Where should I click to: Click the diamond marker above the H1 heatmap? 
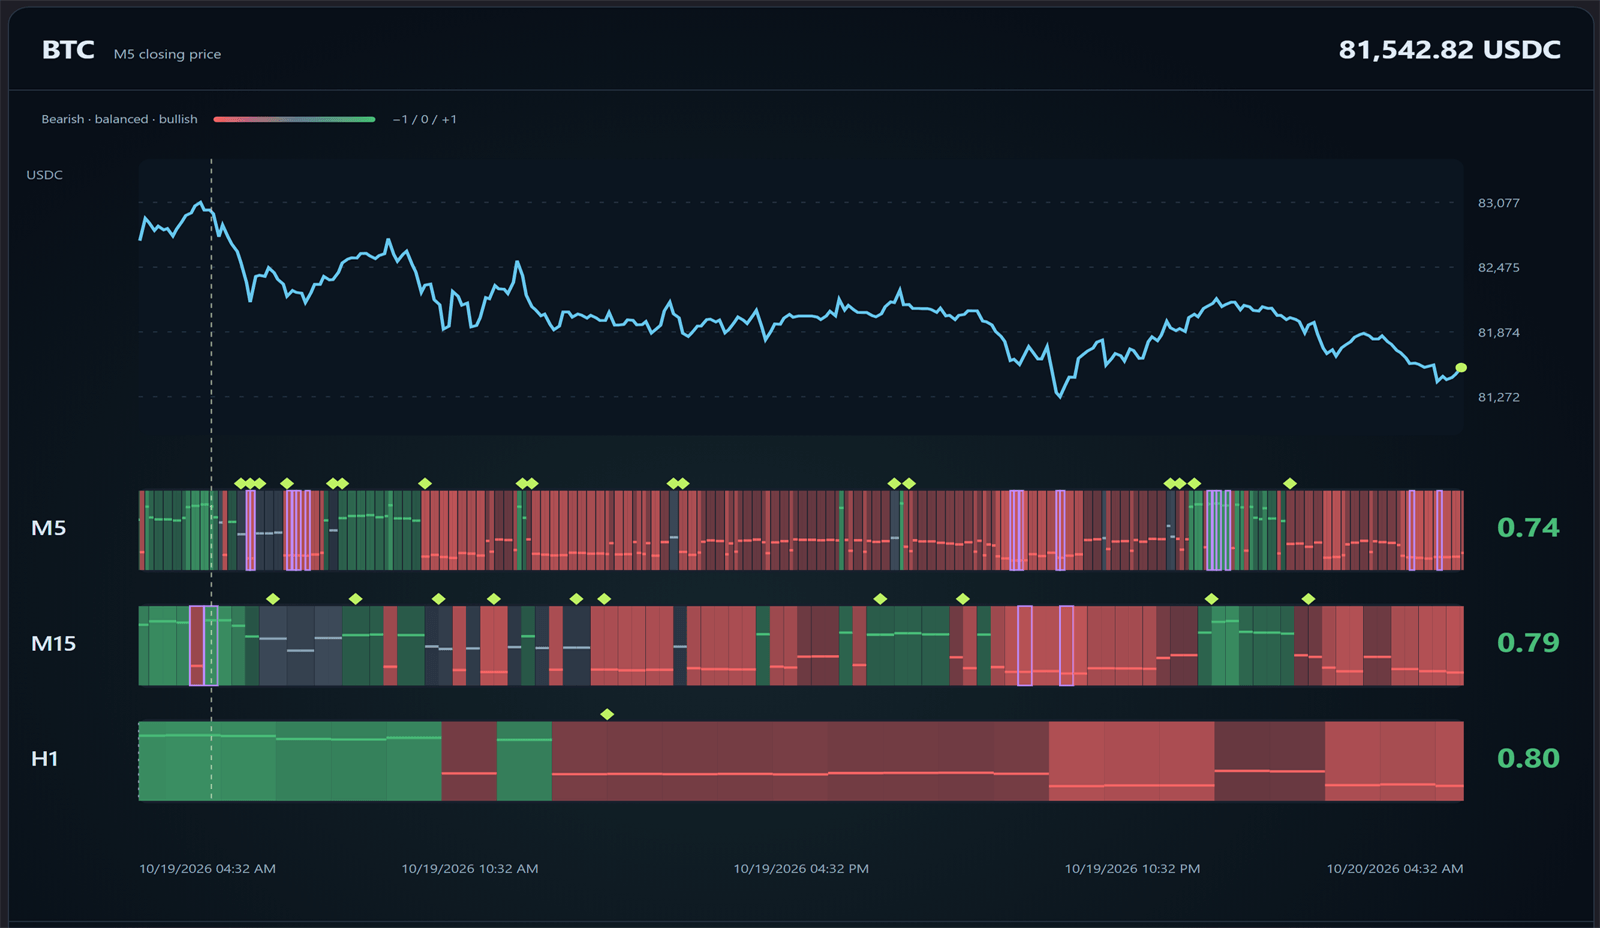click(x=607, y=714)
